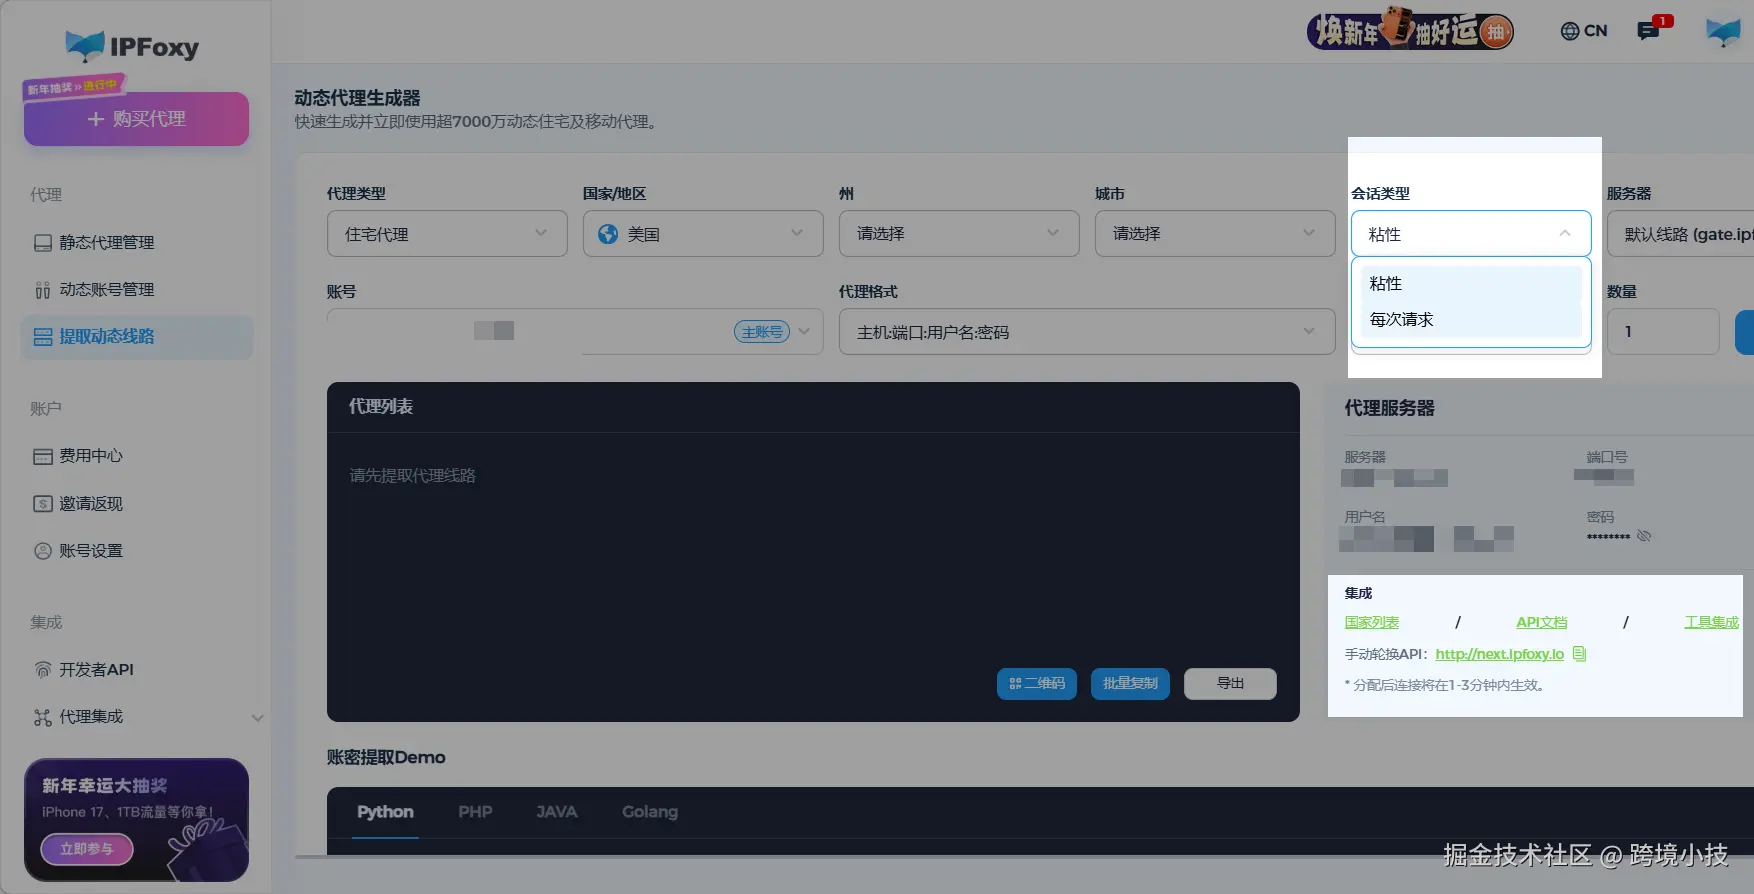Switch to the PHP demo tab
Screen dimensions: 1754x894
click(475, 812)
